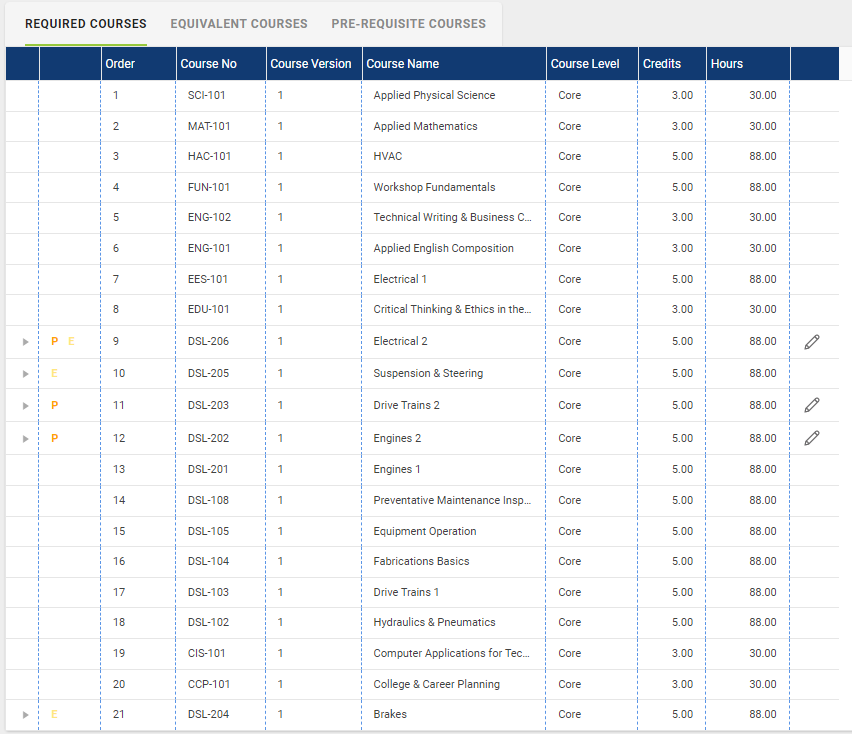Expand the Drive Trains 2 row
This screenshot has height=734, width=852.
coord(25,406)
